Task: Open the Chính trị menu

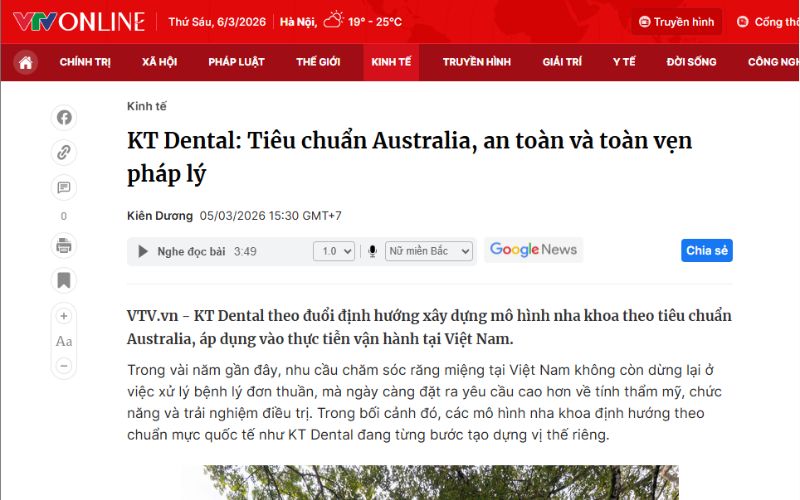Action: (85, 62)
